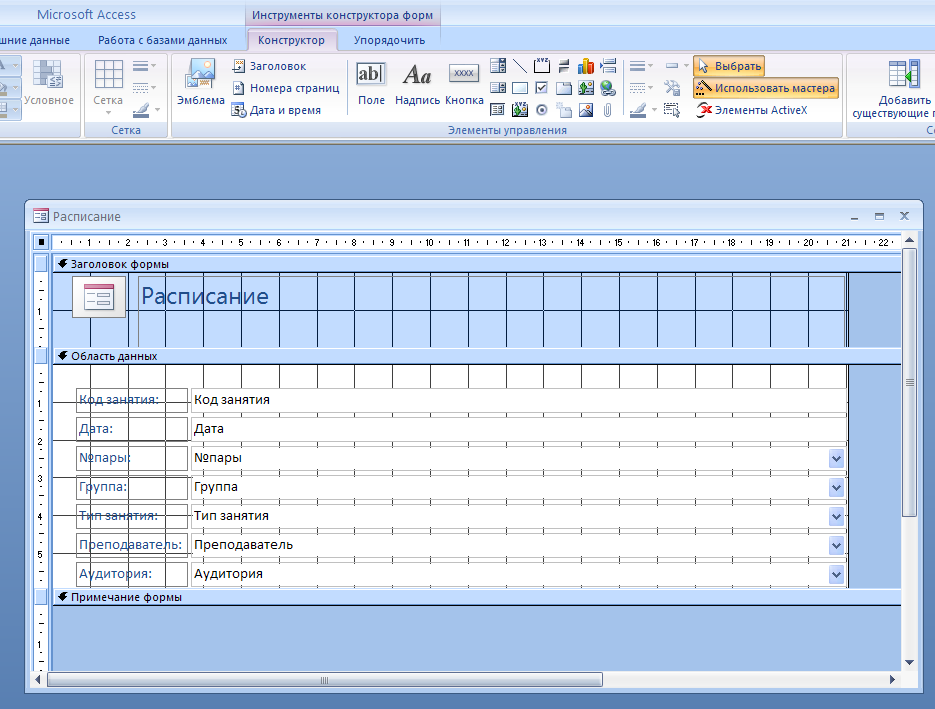Viewport: 935px width, 709px height.
Task: Select the Option Button radio control
Action: pos(542,110)
